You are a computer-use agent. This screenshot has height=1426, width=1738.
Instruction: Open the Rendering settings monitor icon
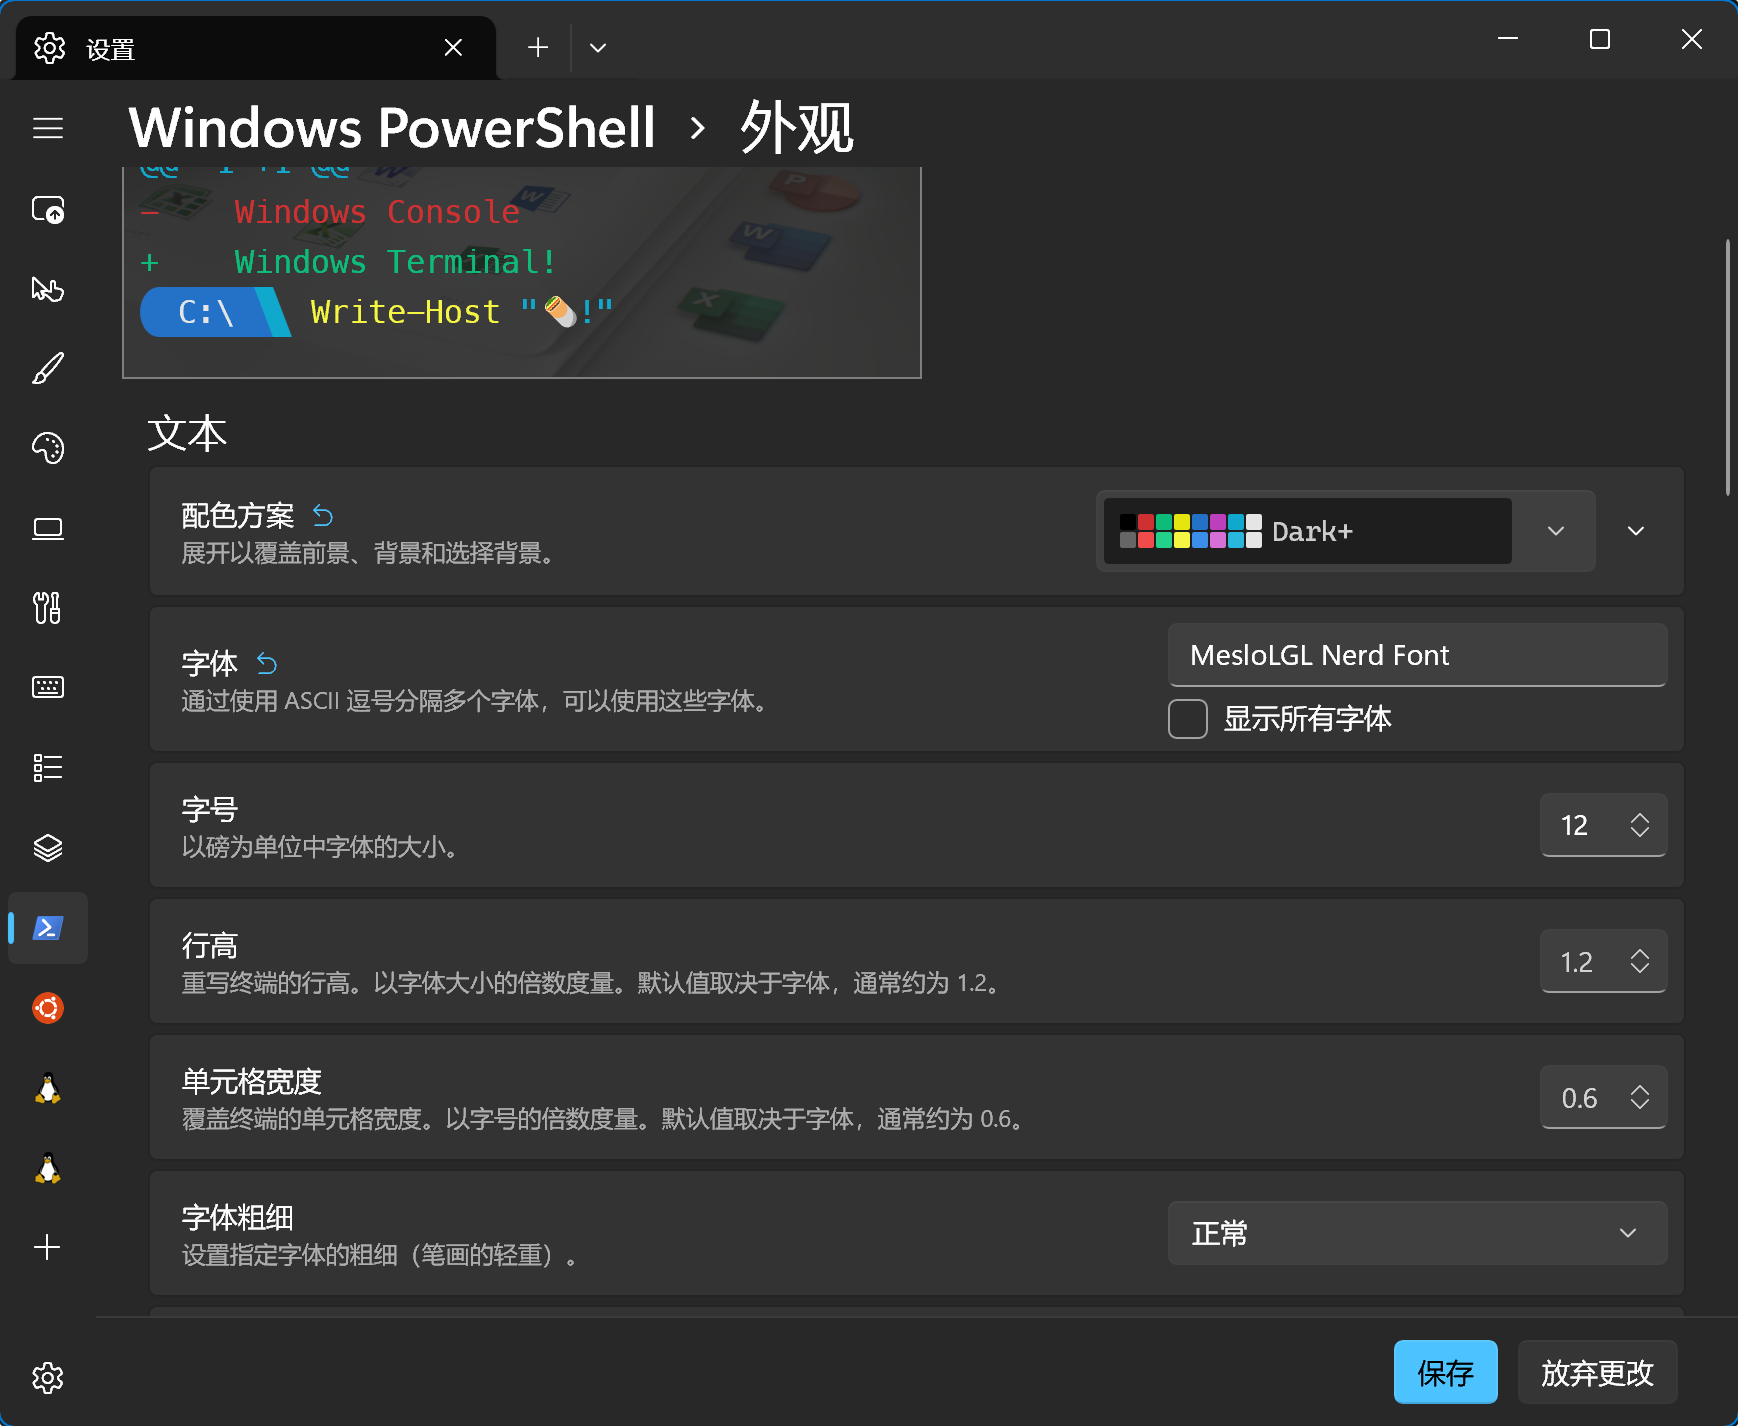[48, 529]
